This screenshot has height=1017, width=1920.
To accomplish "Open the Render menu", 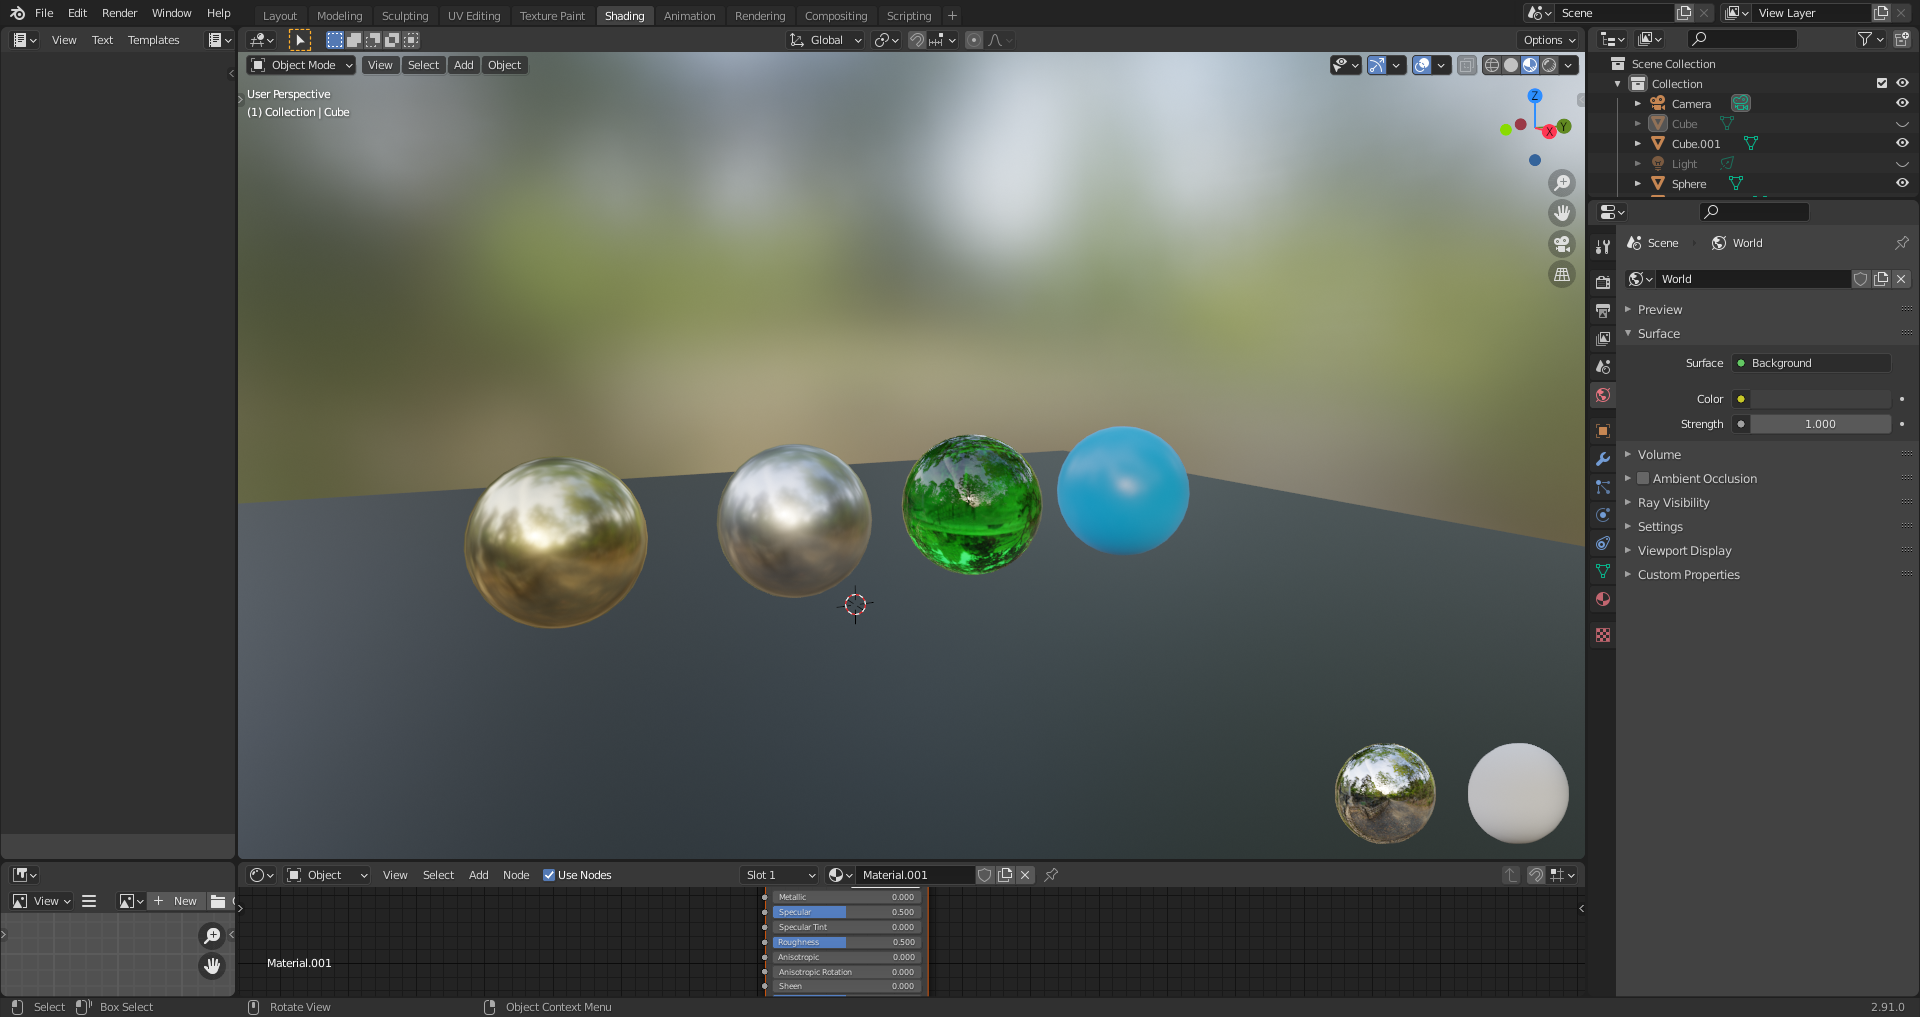I will [119, 13].
